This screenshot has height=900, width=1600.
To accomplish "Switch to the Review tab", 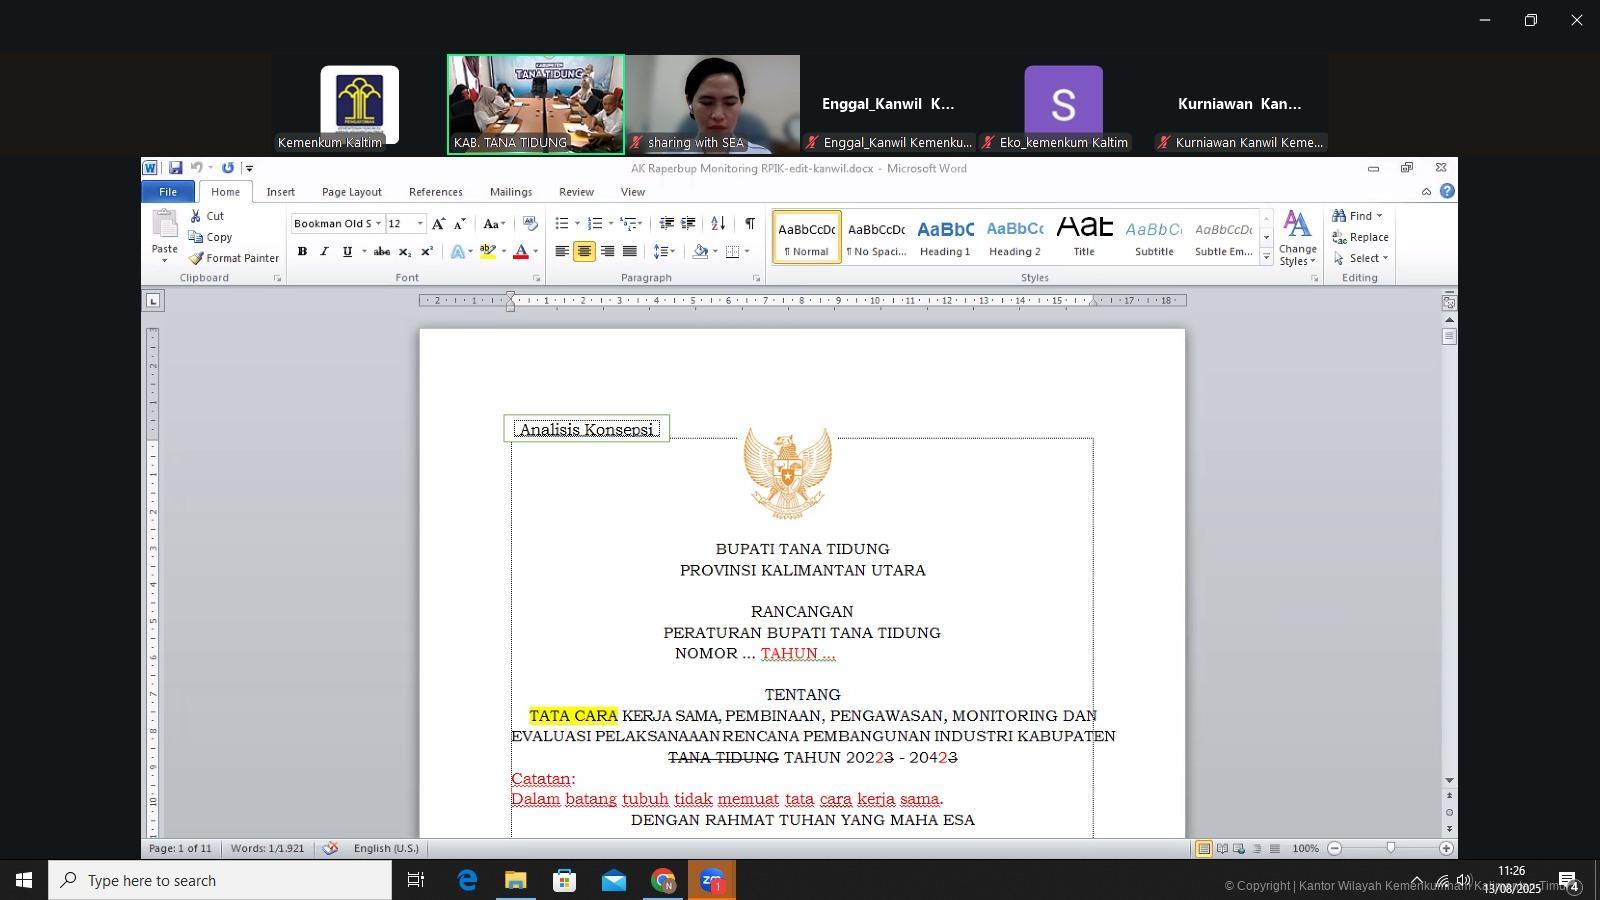I will 576,192.
